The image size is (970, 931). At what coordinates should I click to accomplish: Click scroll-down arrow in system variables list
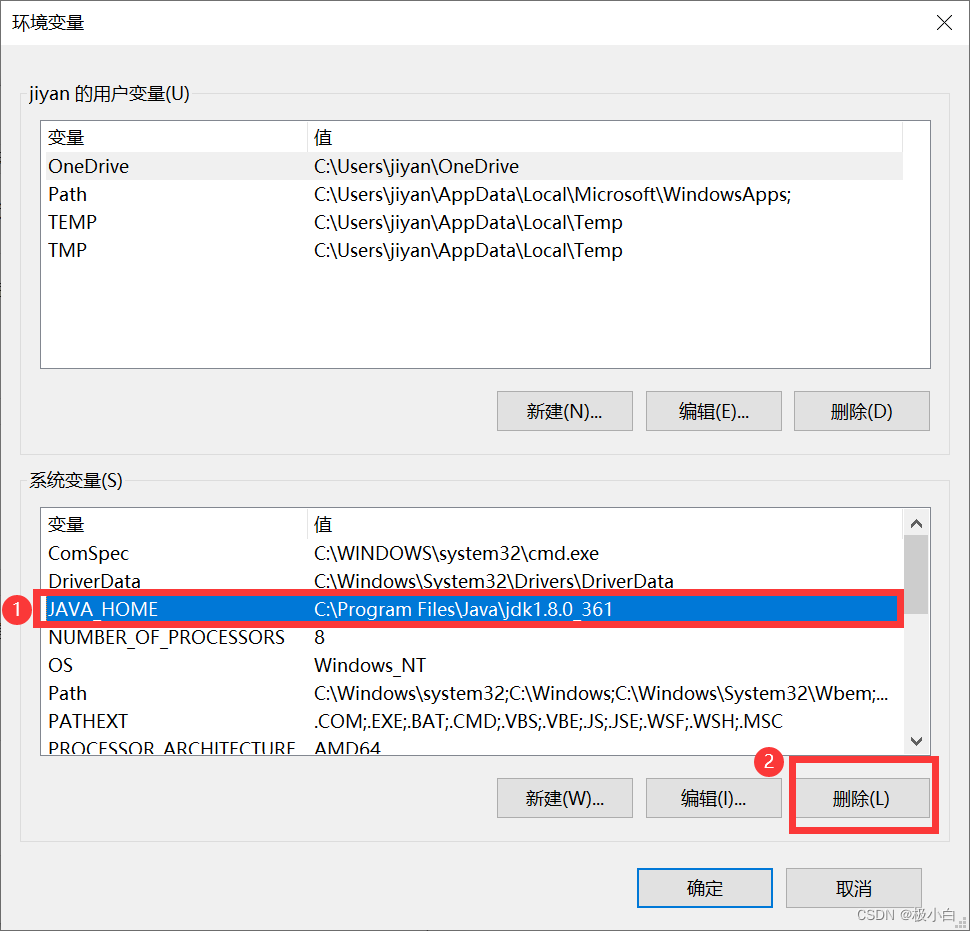(916, 740)
